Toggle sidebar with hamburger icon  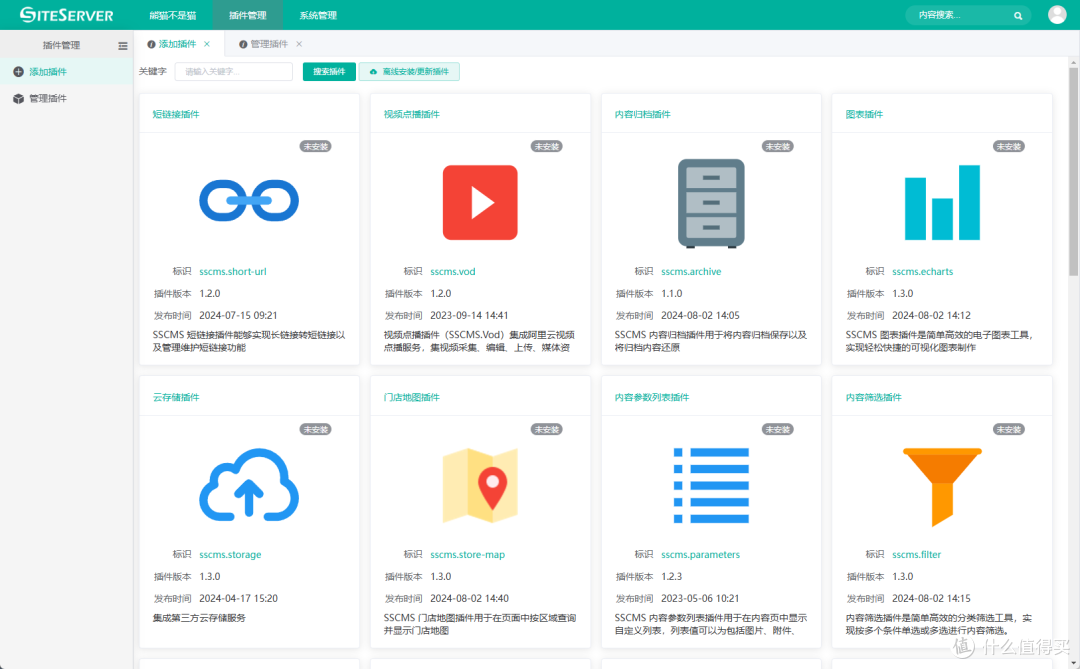123,45
